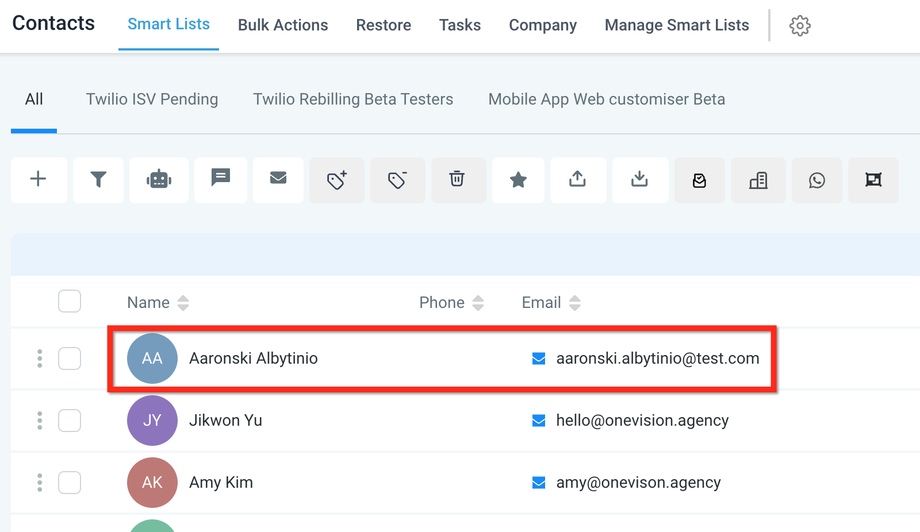Switch to the Bulk Actions tab
920x532 pixels.
pos(283,26)
